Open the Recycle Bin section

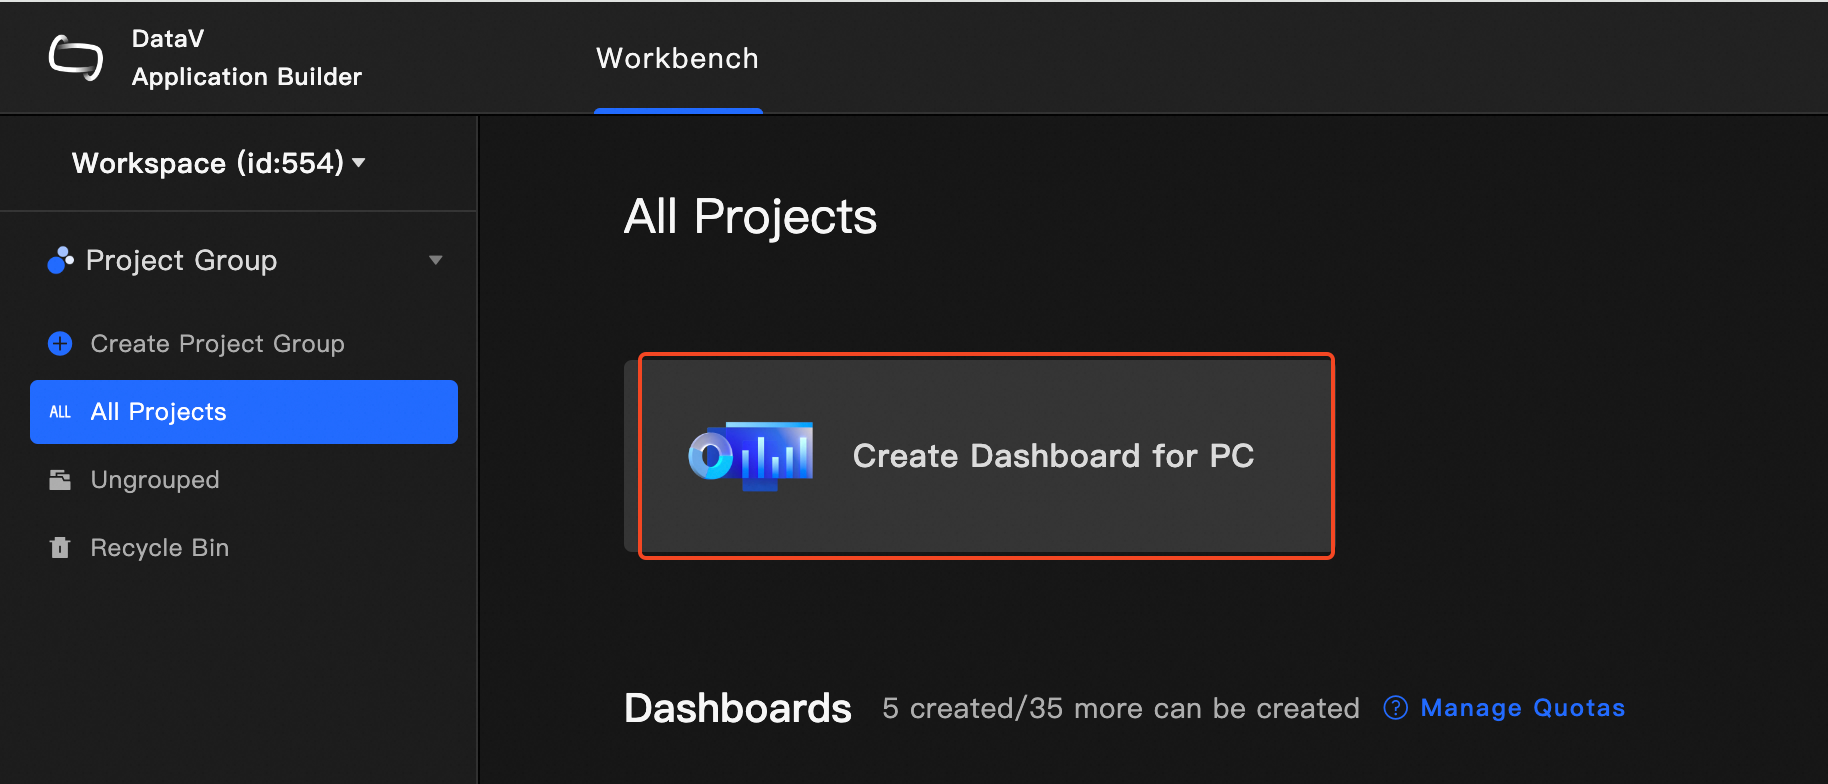(160, 548)
